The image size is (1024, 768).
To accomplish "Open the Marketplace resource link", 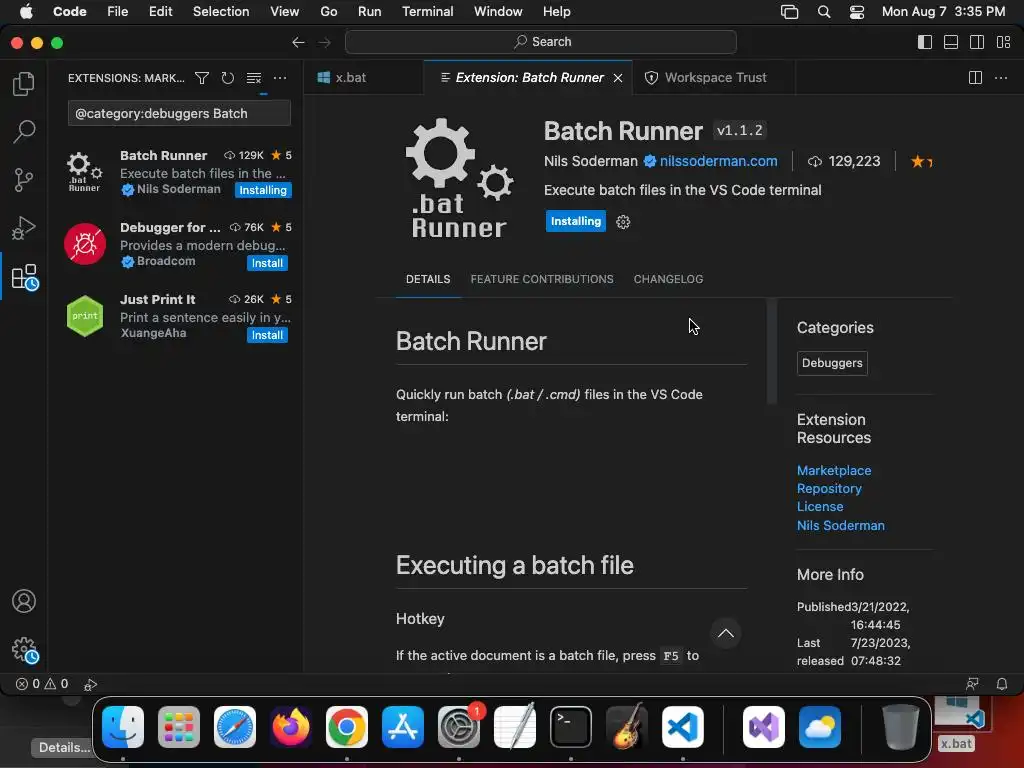I will point(834,470).
